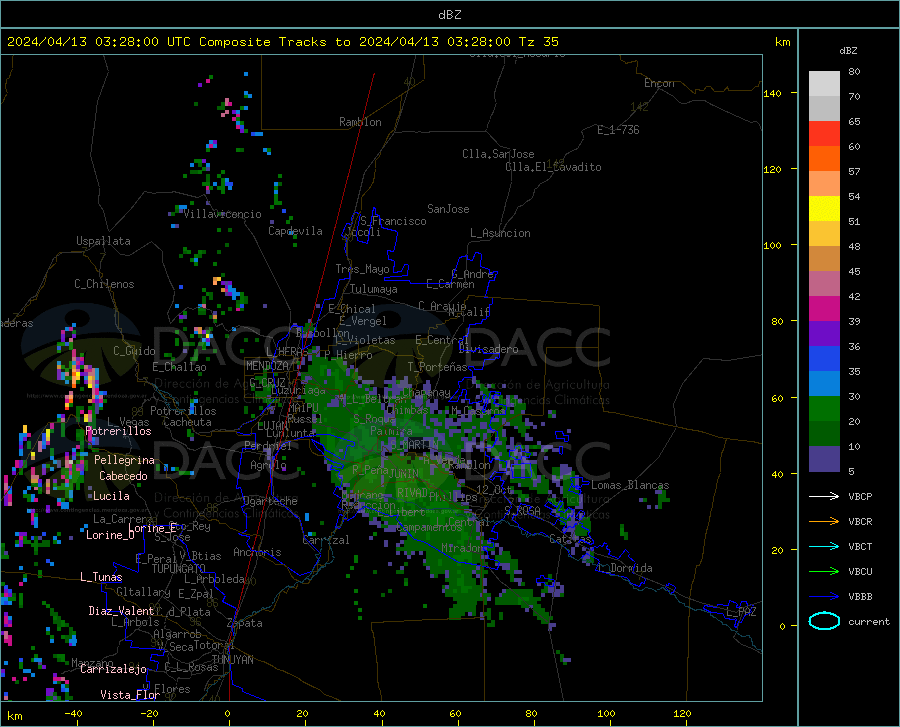Click the 'Diaz_Valent' station label
Screen dimensions: 900x727
point(121,611)
